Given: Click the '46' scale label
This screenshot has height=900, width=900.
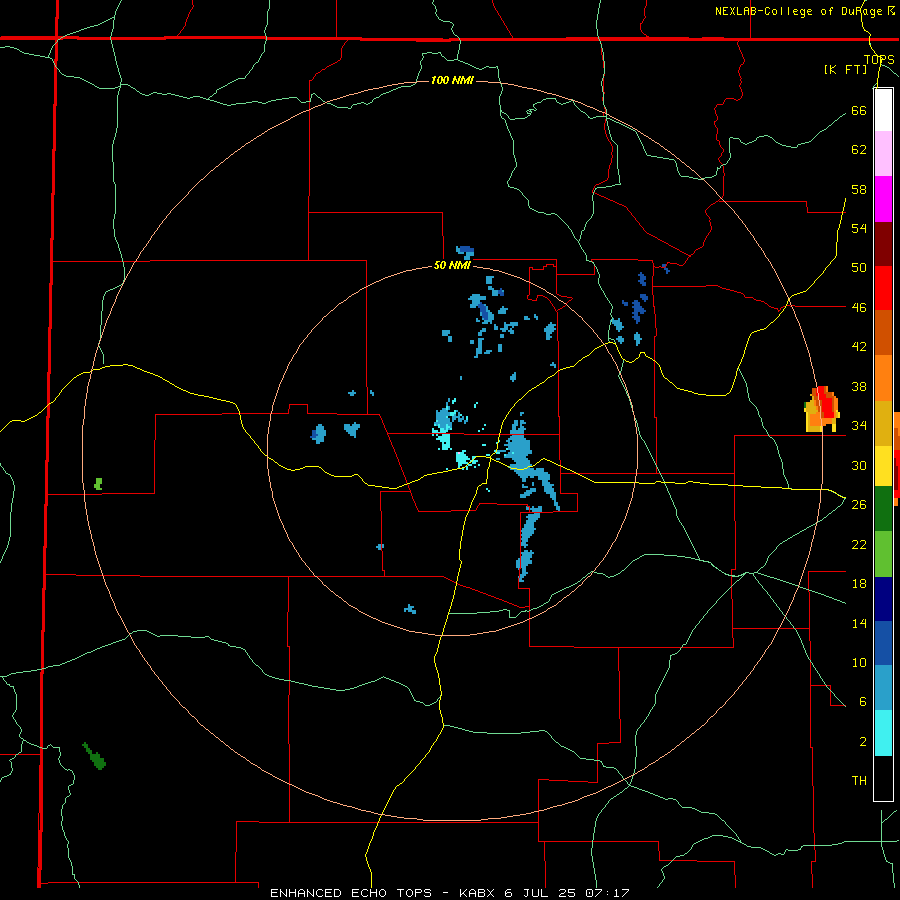Looking at the screenshot, I should pos(859,307).
